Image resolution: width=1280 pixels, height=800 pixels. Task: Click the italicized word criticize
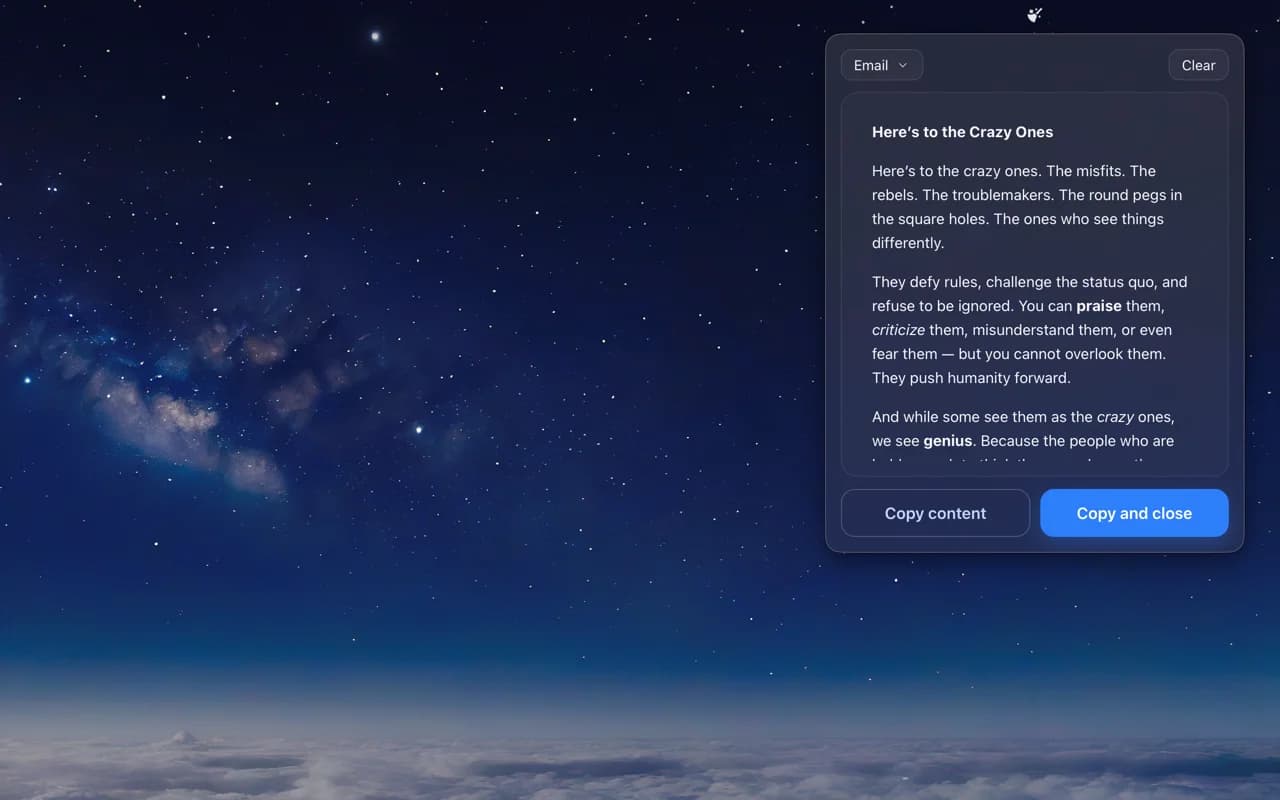897,329
